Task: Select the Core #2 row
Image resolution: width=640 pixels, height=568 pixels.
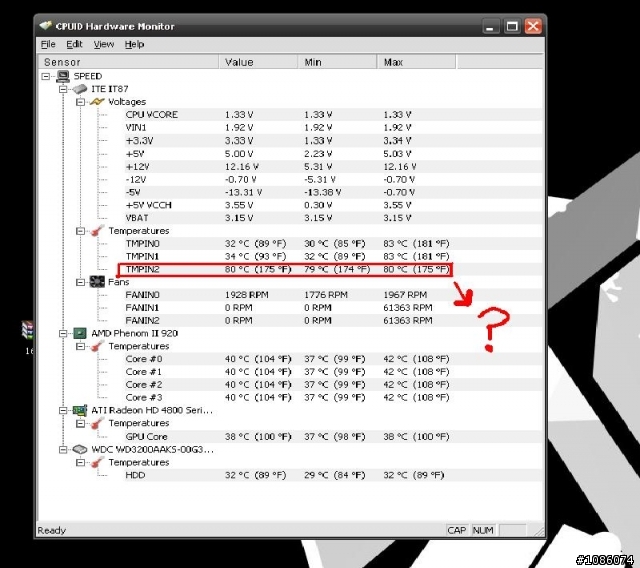Action: (x=333, y=385)
